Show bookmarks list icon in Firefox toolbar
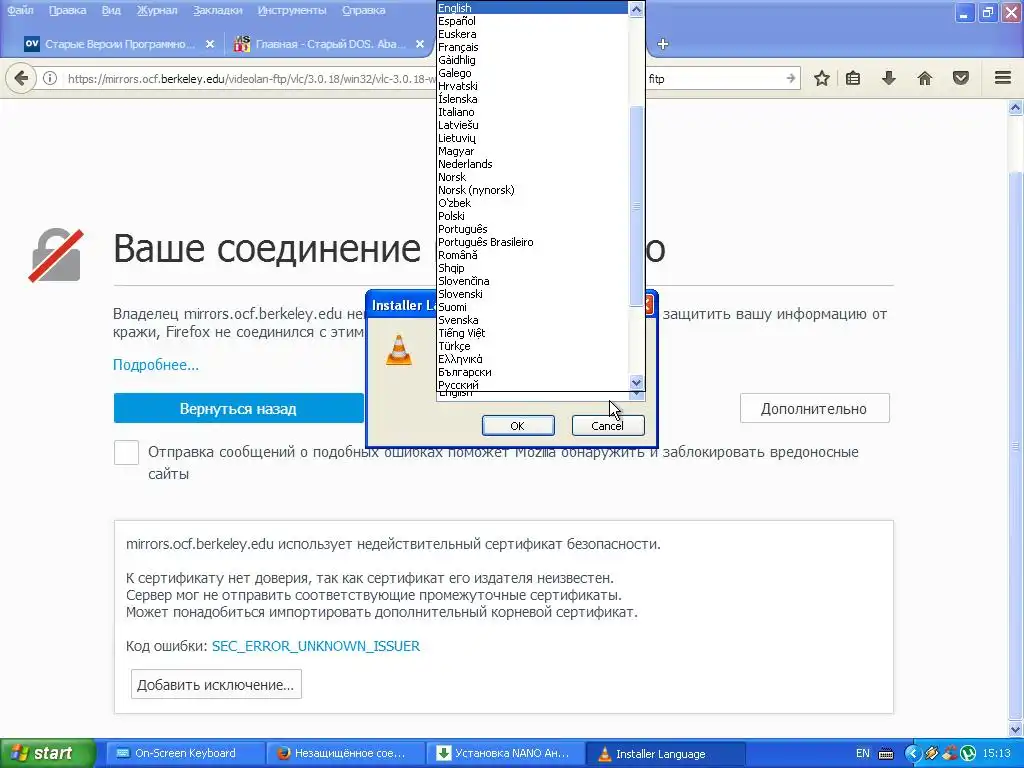 click(853, 79)
